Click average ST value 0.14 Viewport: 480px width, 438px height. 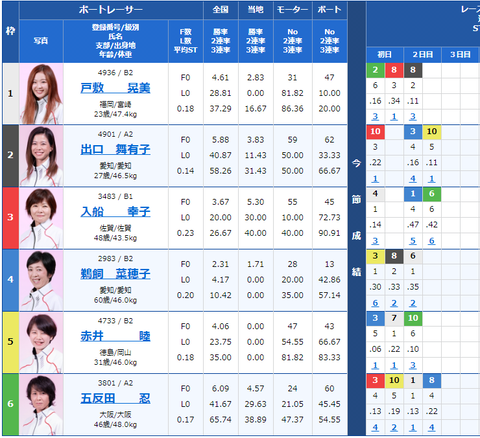[186, 171]
